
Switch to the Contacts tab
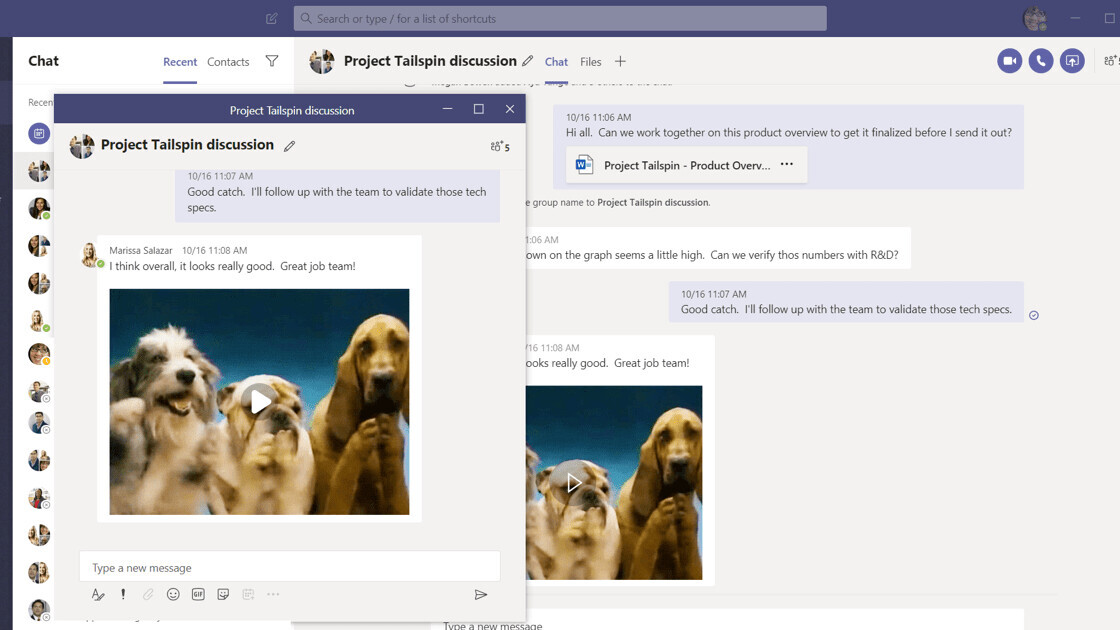click(228, 62)
